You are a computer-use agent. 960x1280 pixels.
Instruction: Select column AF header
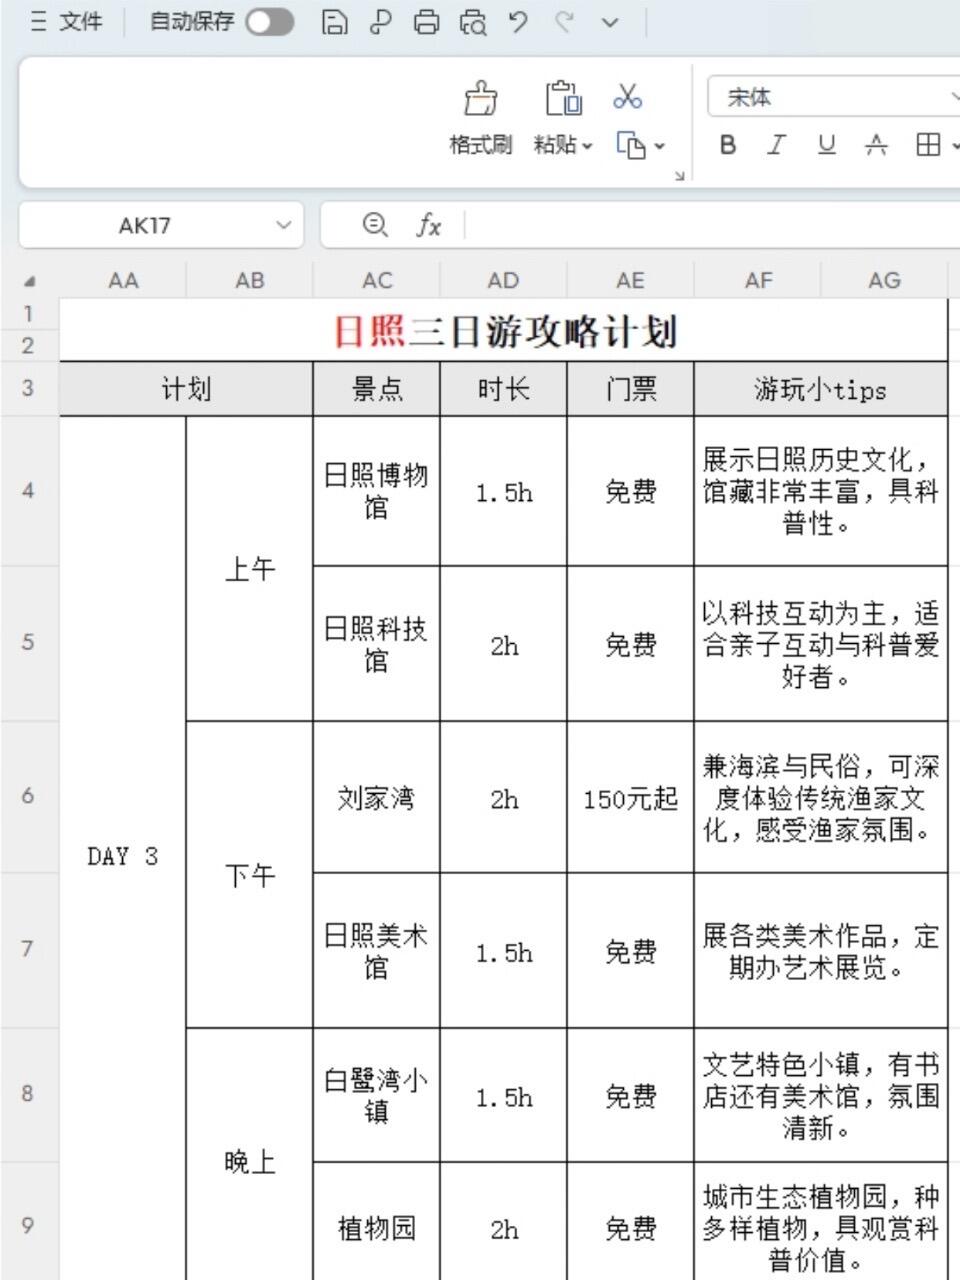pyautogui.click(x=758, y=281)
